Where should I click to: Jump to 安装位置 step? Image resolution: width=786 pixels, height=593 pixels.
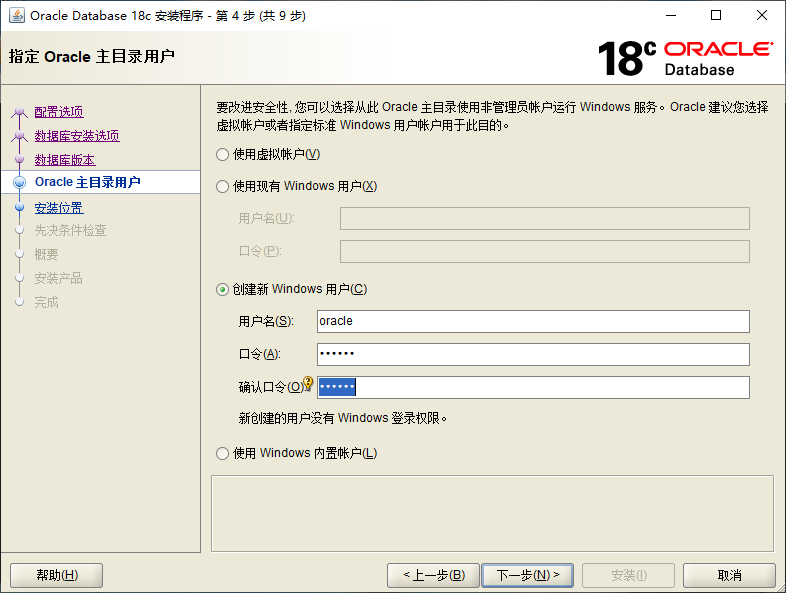59,208
